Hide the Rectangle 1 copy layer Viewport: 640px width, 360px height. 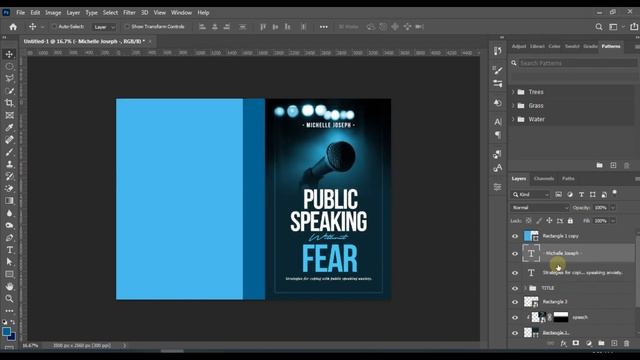pyautogui.click(x=515, y=236)
